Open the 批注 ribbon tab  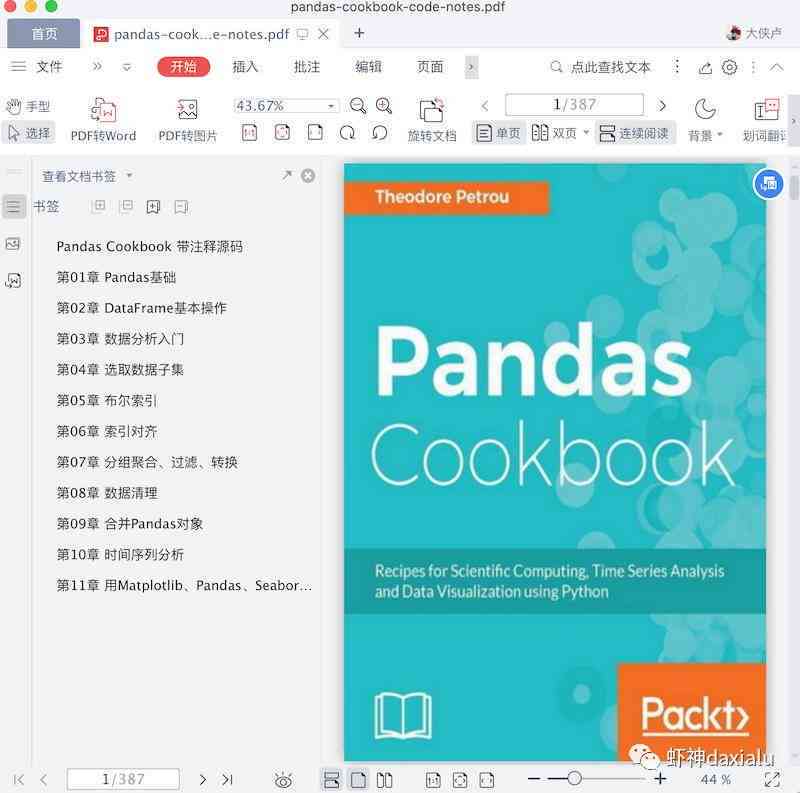coord(307,67)
